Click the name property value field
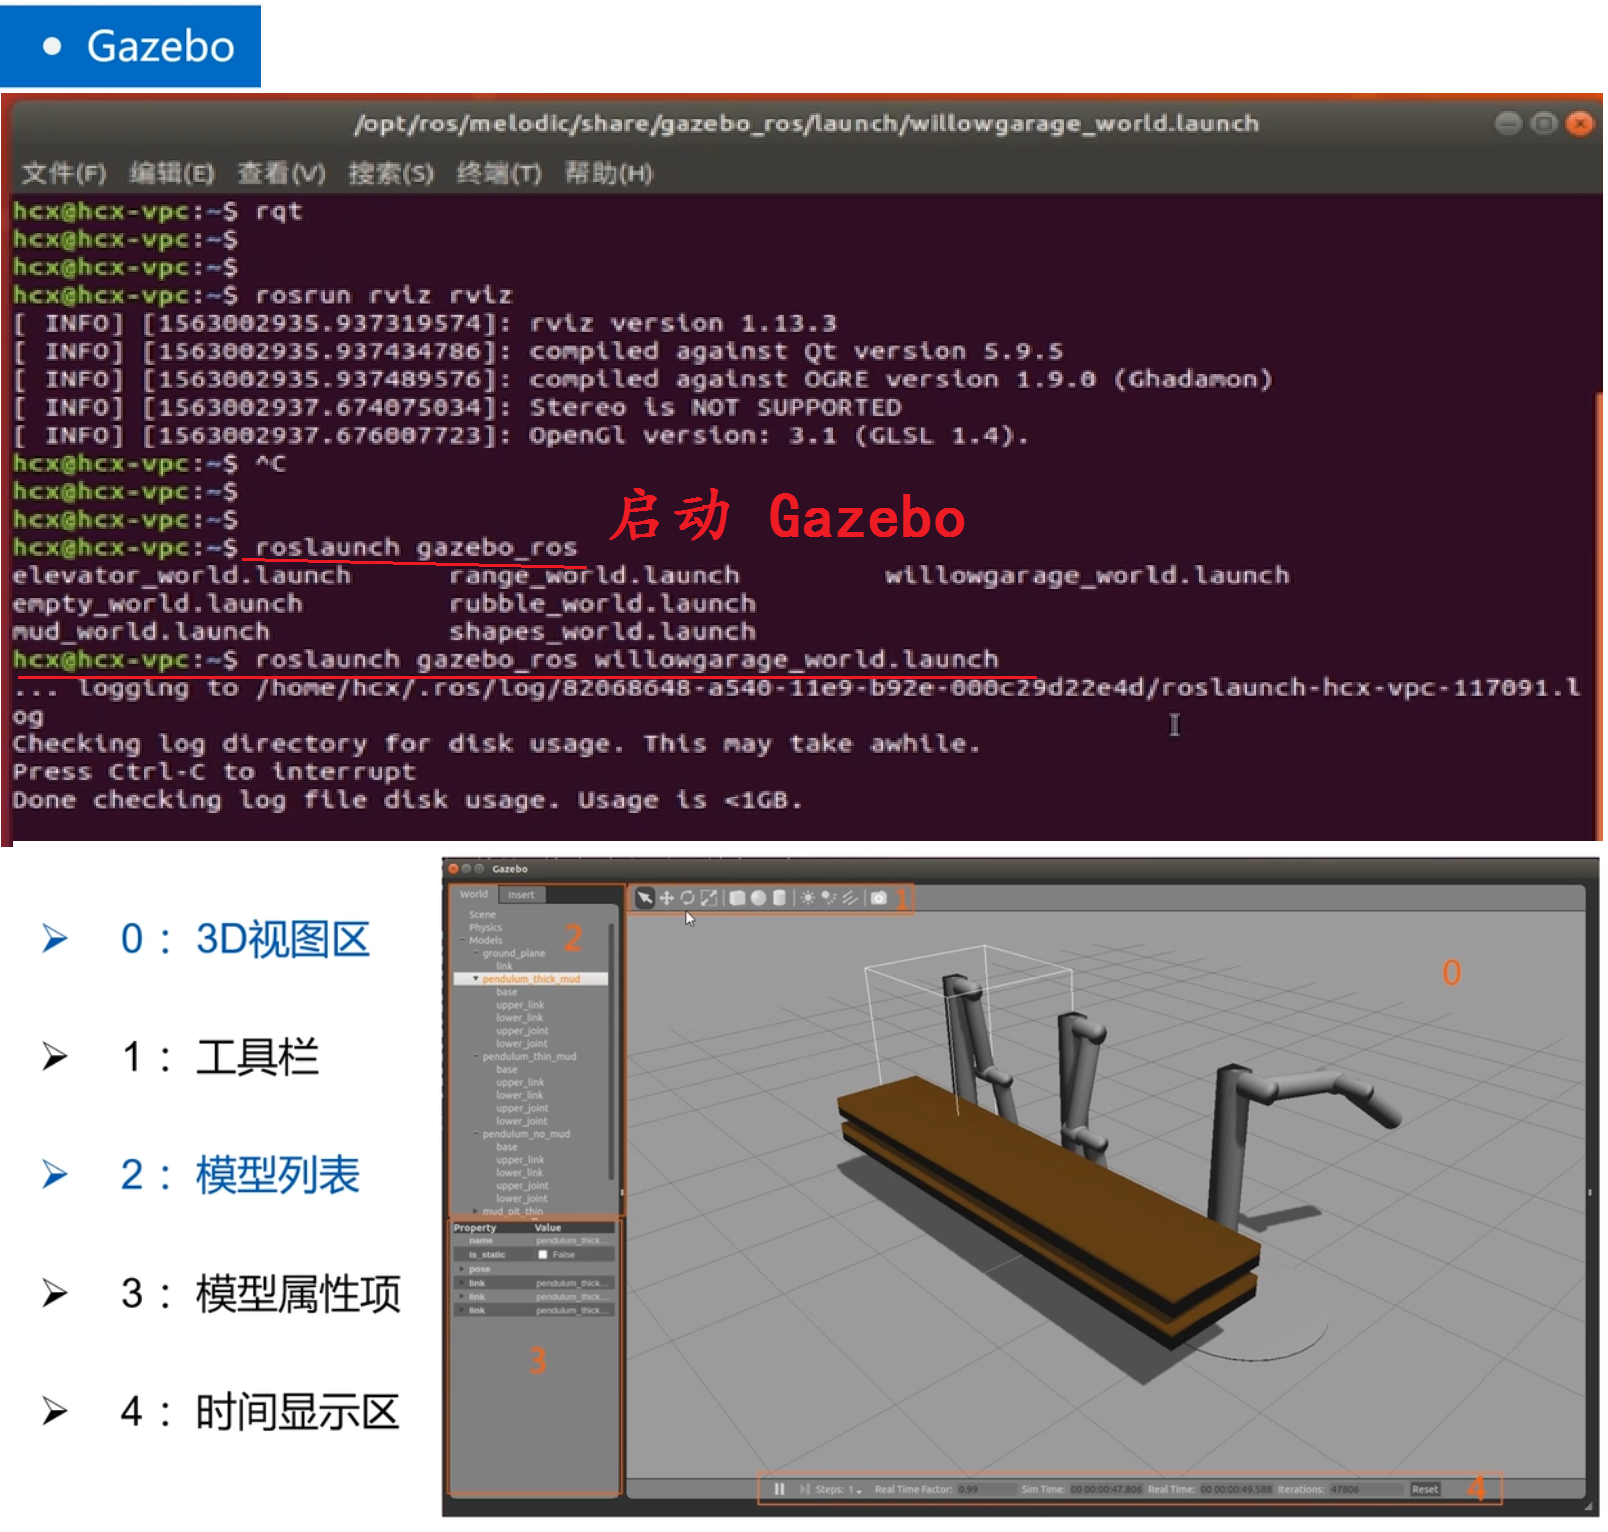This screenshot has width=1608, height=1532. tap(573, 1241)
